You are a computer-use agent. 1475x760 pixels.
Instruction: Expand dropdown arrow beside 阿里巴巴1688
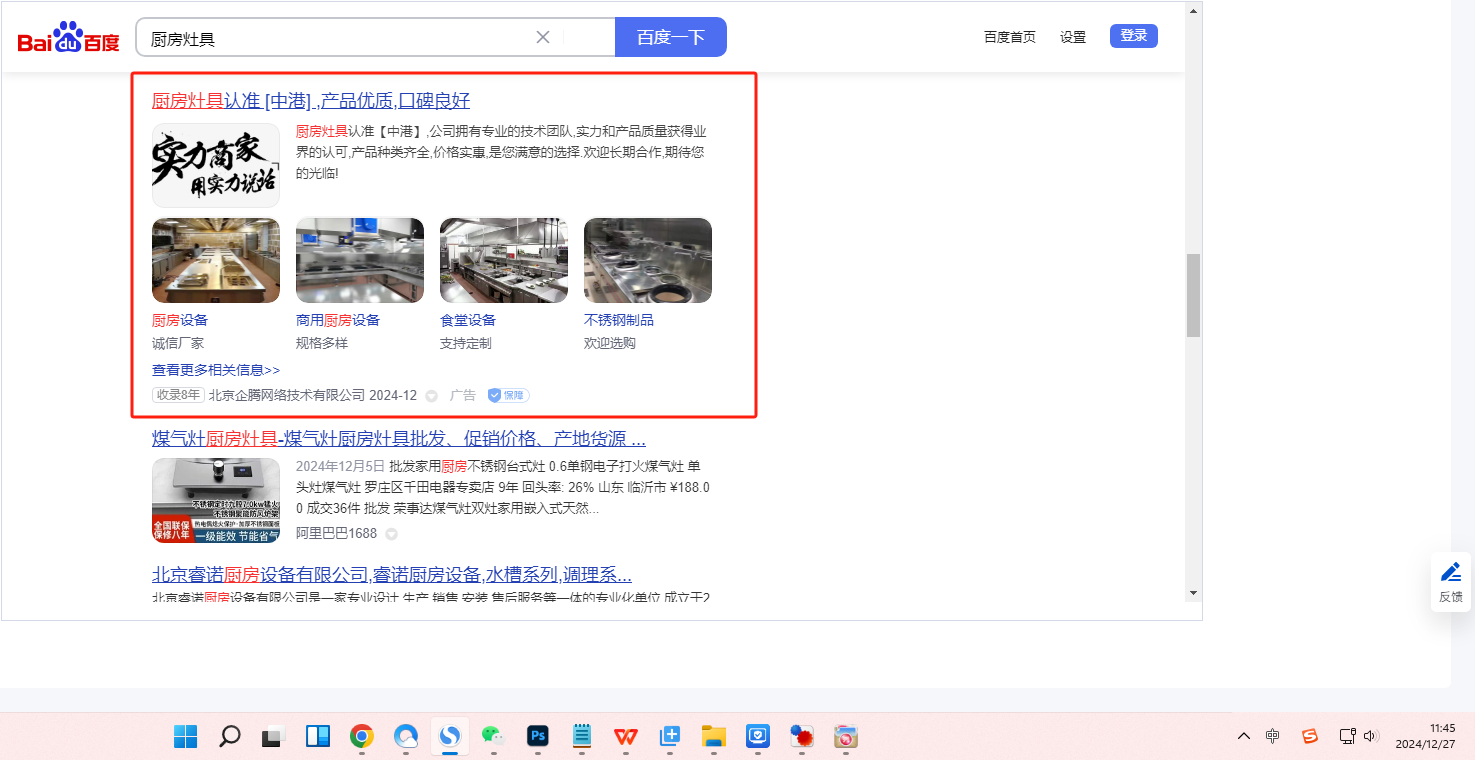[391, 534]
